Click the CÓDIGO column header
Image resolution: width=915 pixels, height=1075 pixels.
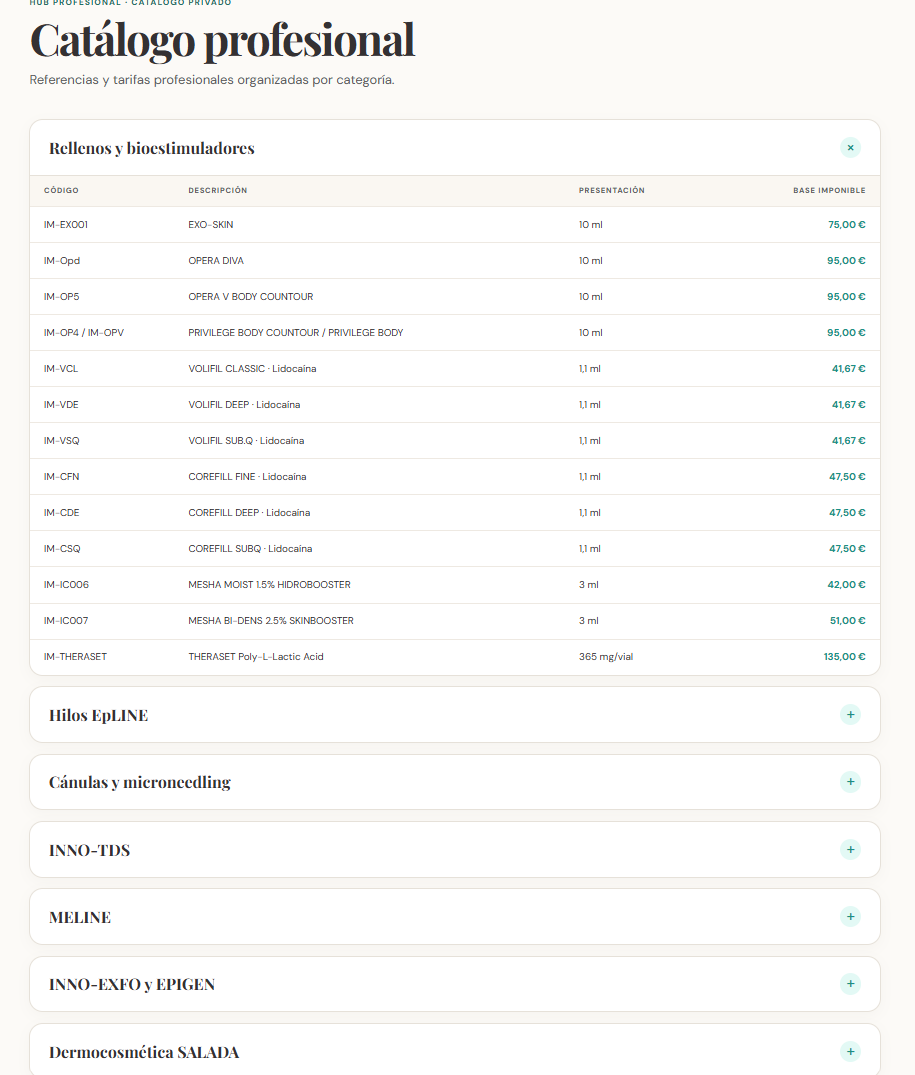tap(61, 191)
